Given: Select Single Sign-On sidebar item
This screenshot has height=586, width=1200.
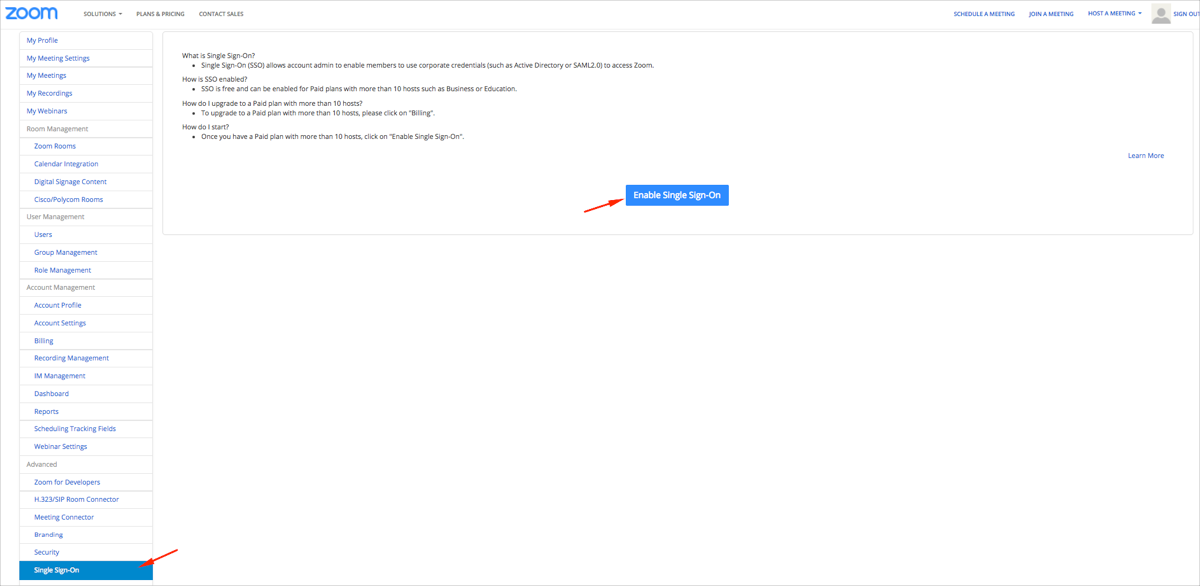Looking at the screenshot, I should pos(57,570).
